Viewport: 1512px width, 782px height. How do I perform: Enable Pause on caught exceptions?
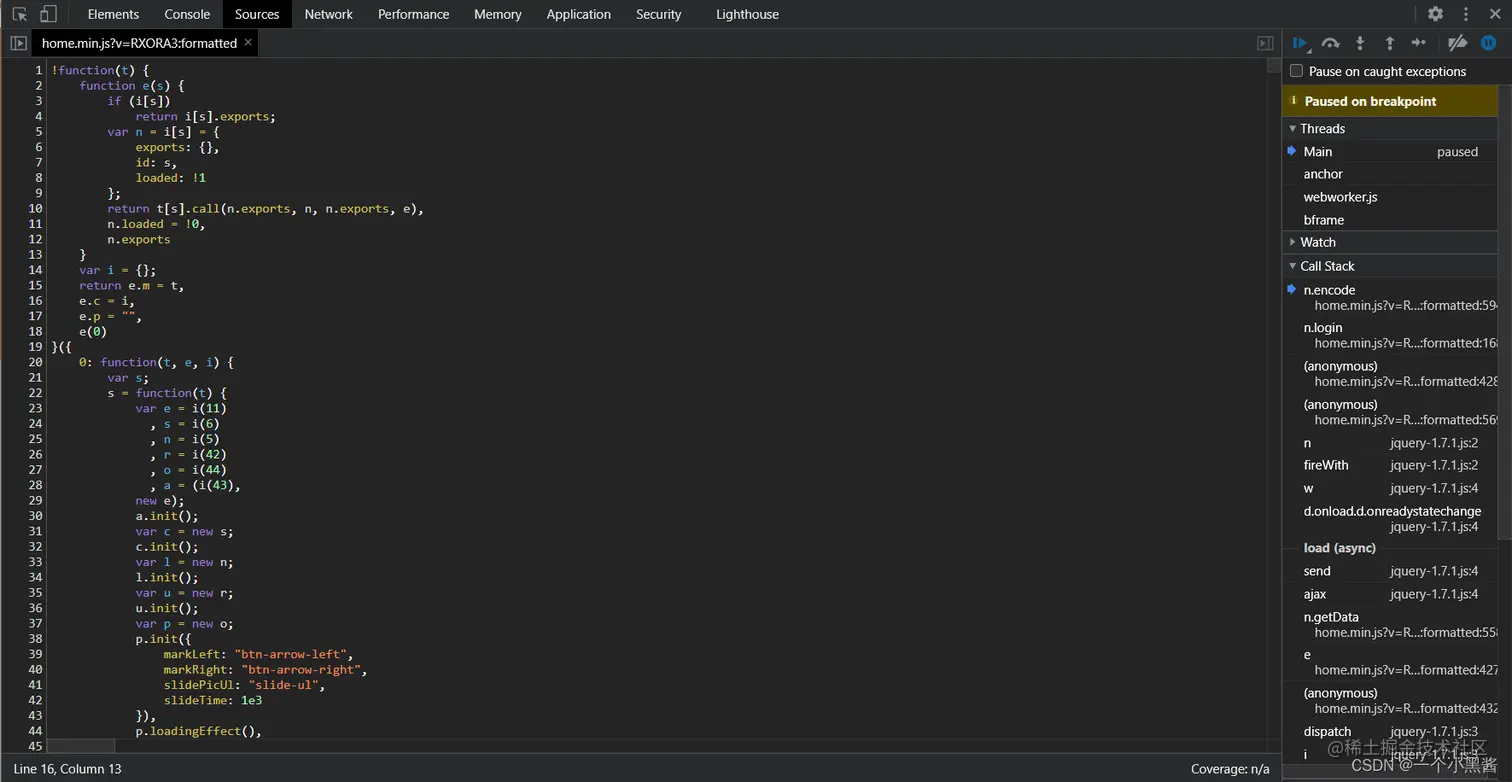pyautogui.click(x=1296, y=71)
